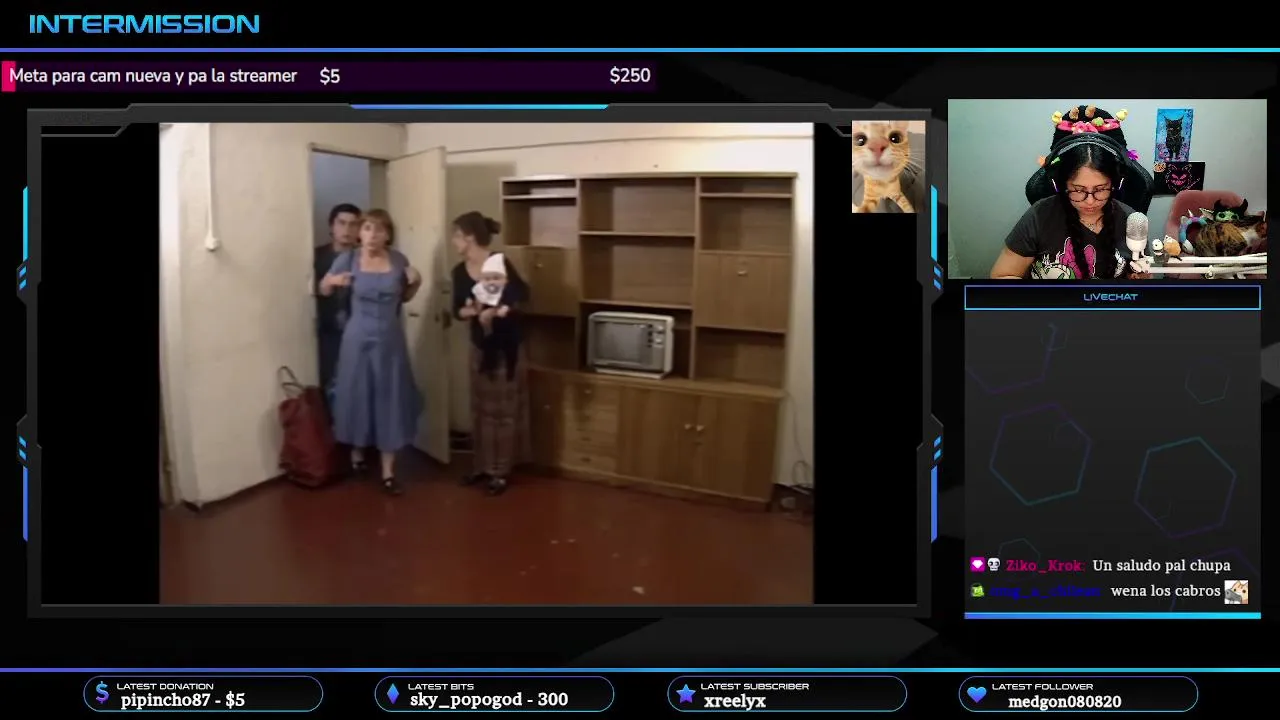Image resolution: width=1280 pixels, height=720 pixels.
Task: Click the star Latest Subscriber icon
Action: (x=685, y=694)
